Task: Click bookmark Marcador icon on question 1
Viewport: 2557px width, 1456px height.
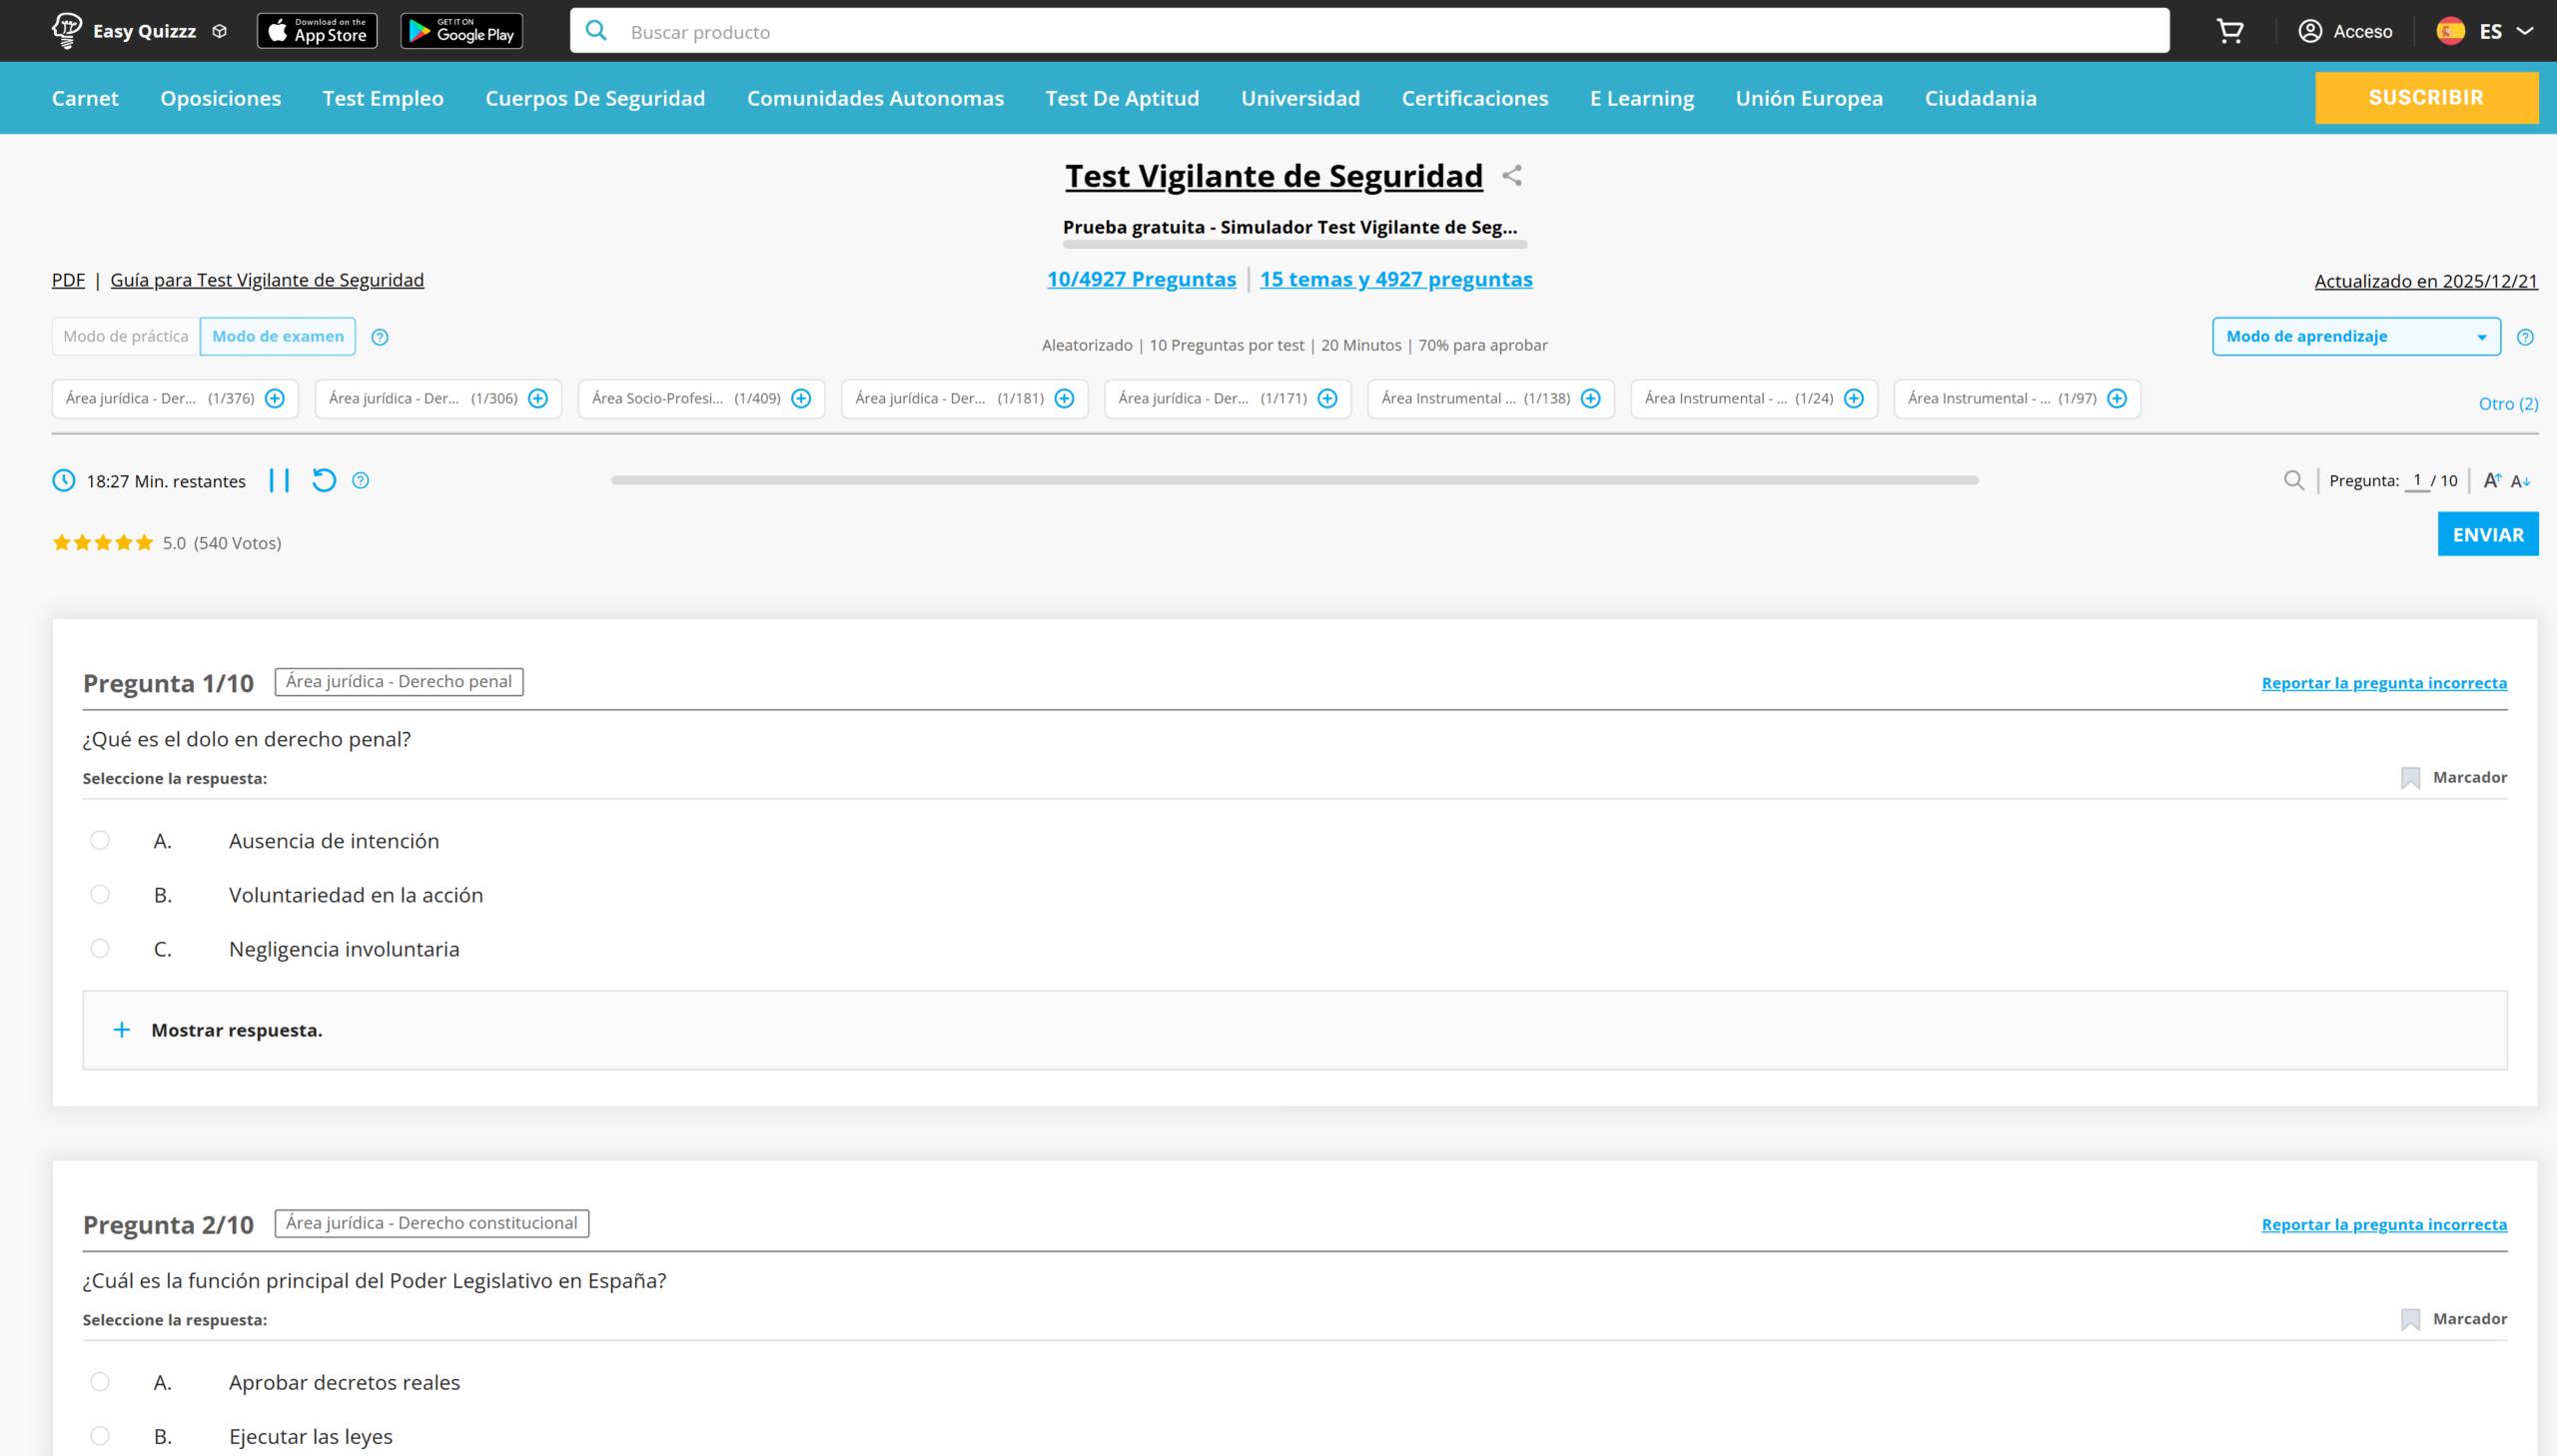Action: (2410, 778)
